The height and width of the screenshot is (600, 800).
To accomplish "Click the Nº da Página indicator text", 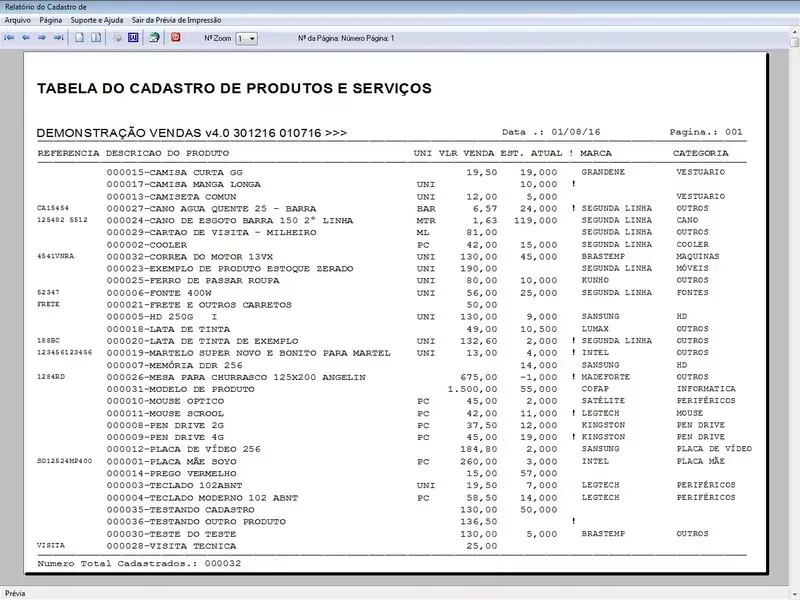I will click(346, 39).
